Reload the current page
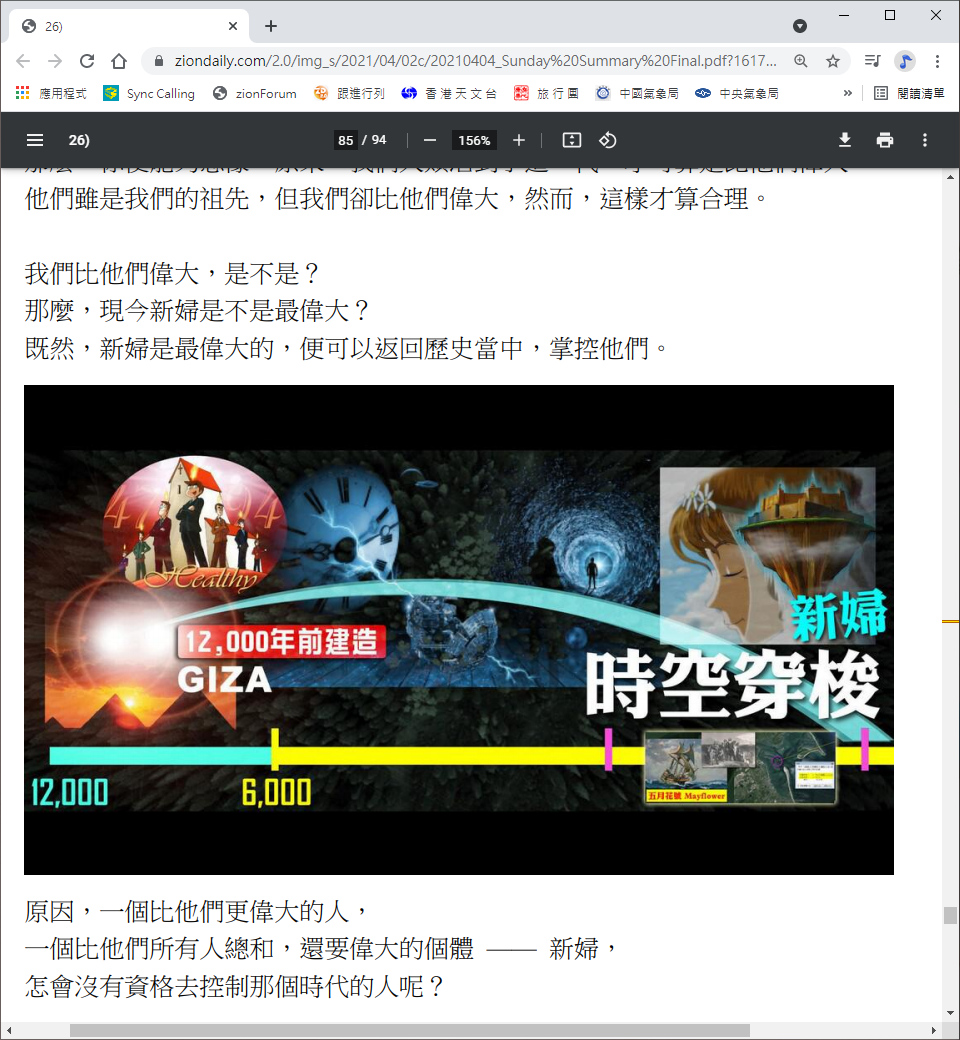The height and width of the screenshot is (1040, 960). (x=87, y=61)
